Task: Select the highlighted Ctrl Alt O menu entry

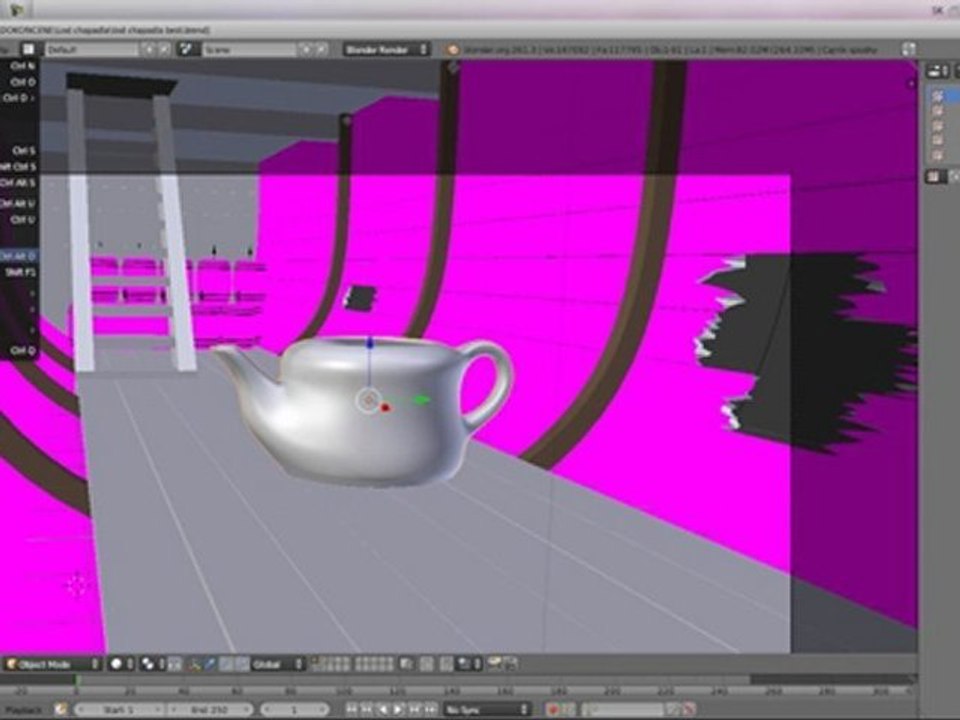Action: click(20, 256)
